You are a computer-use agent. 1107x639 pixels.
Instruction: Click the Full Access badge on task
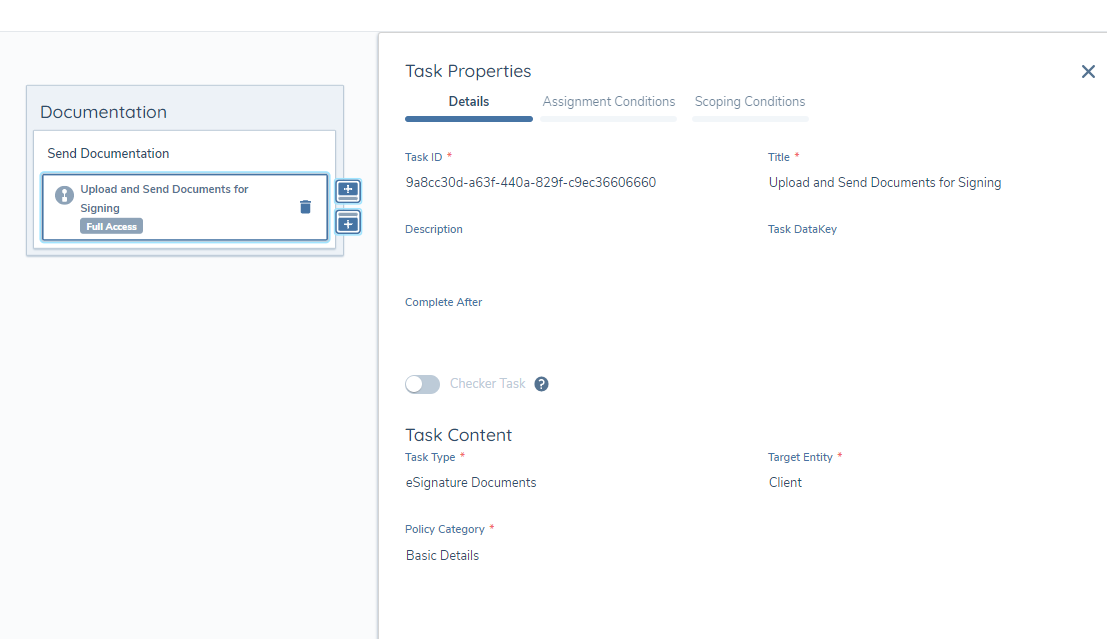coord(111,227)
